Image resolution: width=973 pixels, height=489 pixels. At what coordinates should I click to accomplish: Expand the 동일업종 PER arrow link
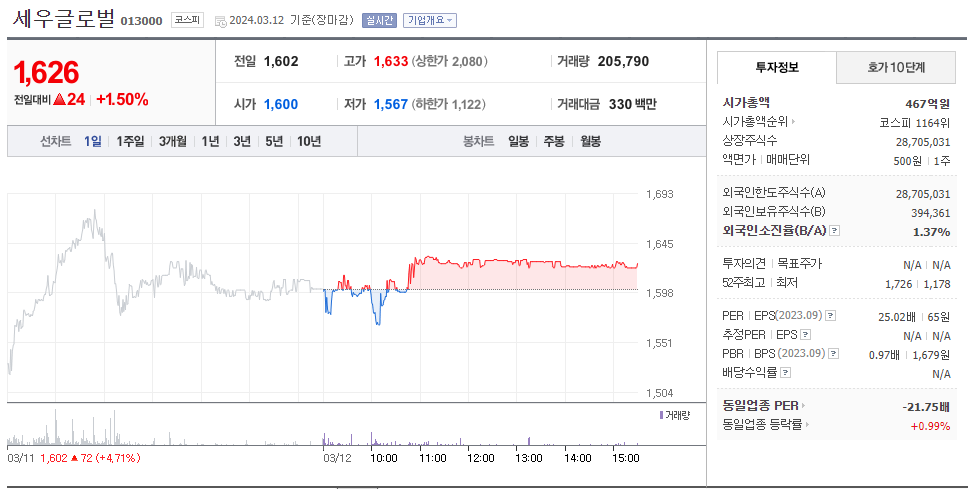pos(803,406)
